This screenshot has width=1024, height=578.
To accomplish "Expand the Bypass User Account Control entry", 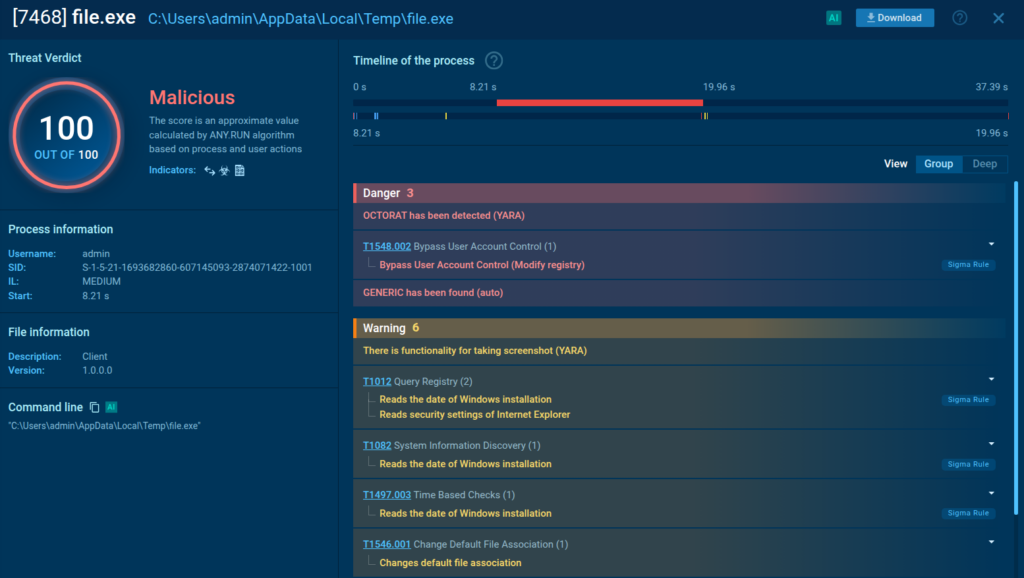I will 991,244.
